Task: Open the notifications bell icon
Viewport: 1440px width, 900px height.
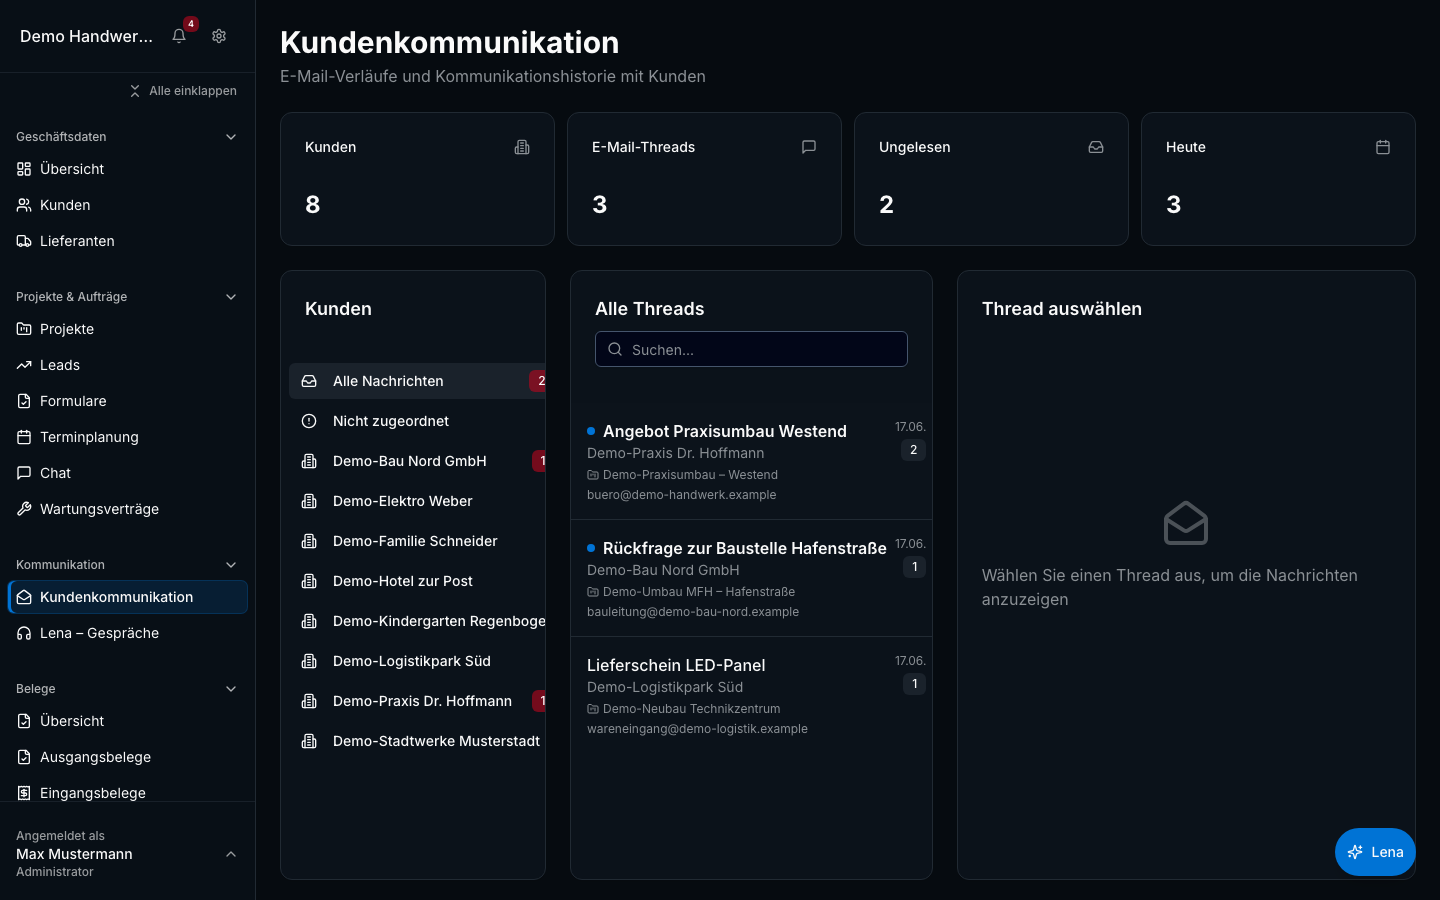Action: pyautogui.click(x=179, y=36)
